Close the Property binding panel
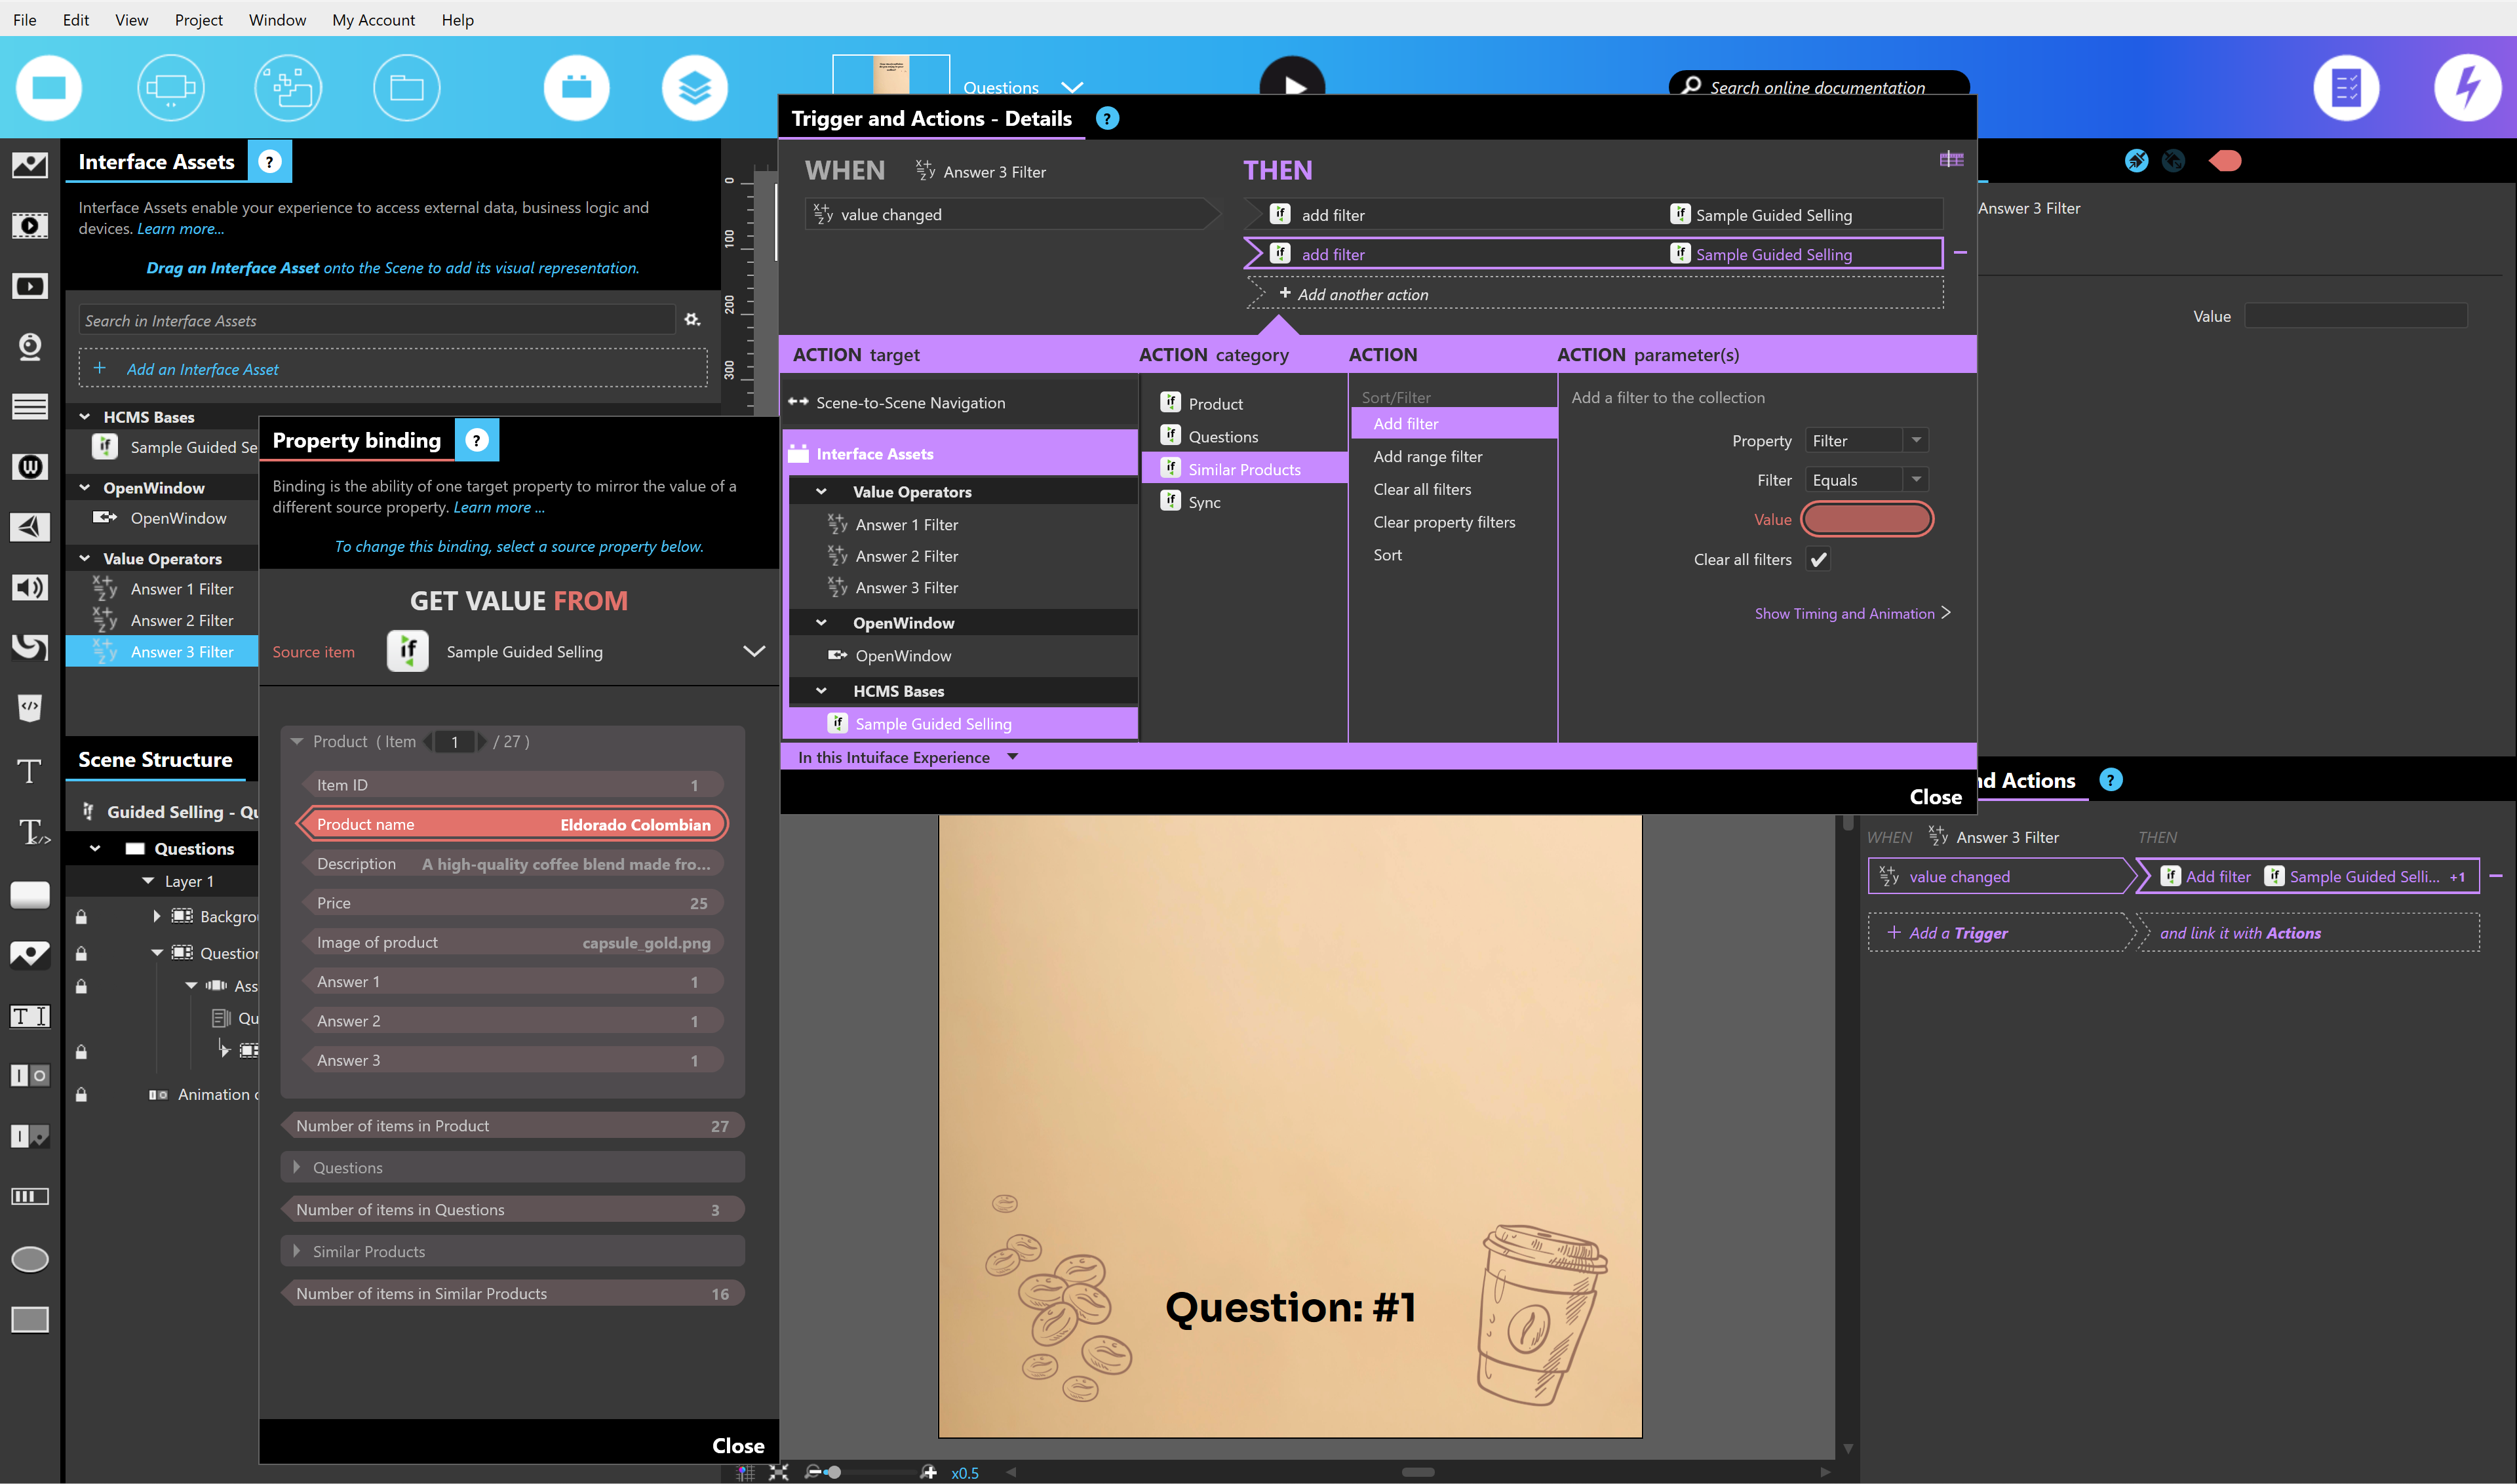This screenshot has height=1484, width=2517. coord(738,1446)
